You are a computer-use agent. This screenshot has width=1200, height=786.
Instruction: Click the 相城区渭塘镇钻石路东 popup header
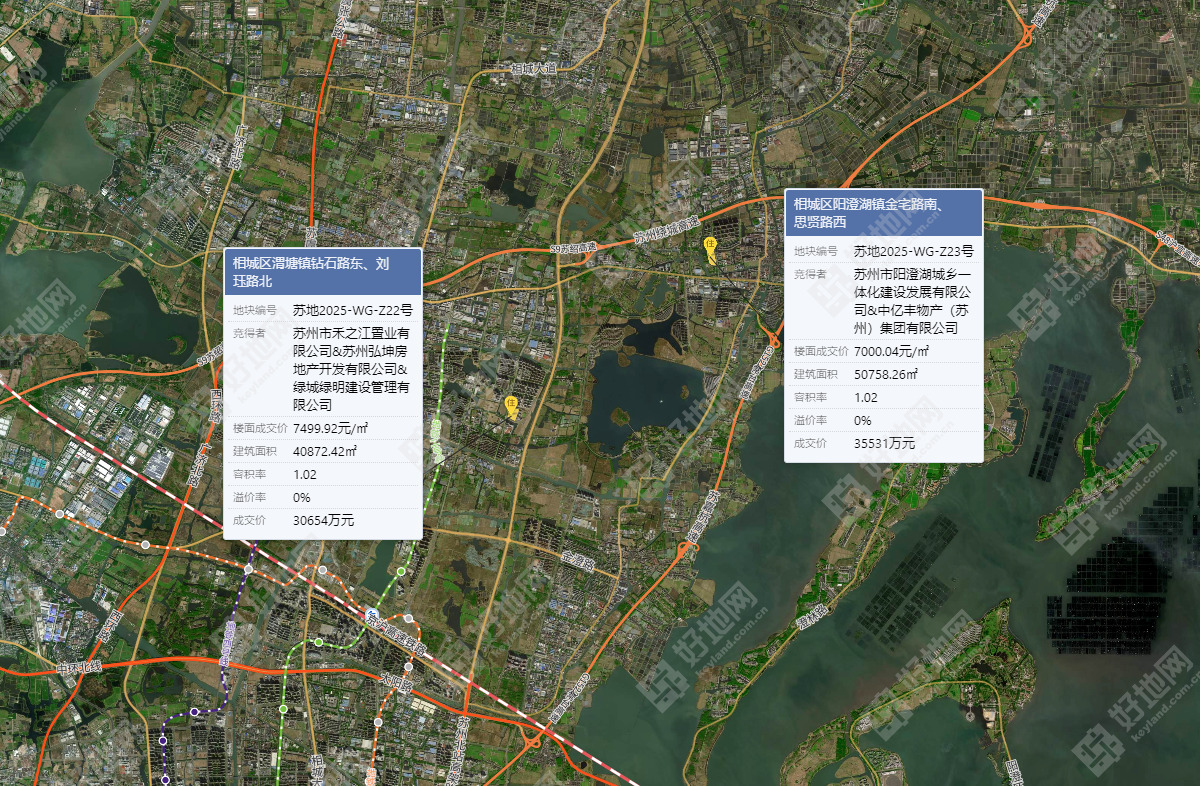coord(322,272)
